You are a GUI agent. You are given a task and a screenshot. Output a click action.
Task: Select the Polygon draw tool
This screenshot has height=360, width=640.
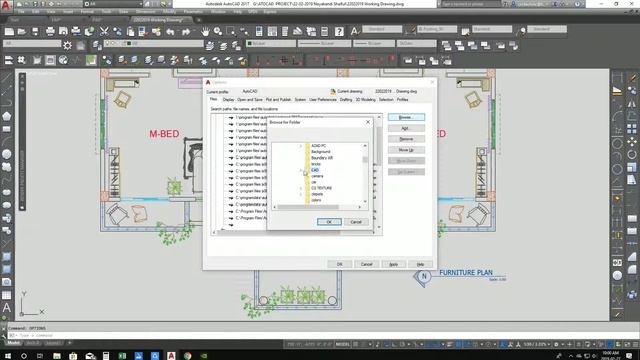(x=7, y=116)
